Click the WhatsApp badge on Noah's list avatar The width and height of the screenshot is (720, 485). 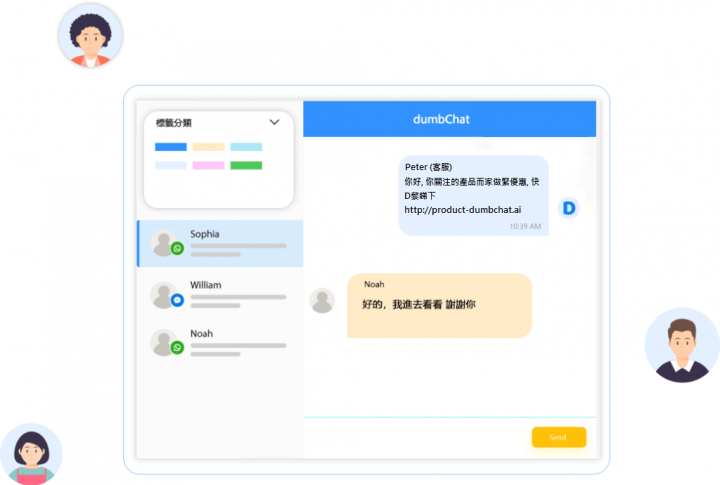pos(177,348)
